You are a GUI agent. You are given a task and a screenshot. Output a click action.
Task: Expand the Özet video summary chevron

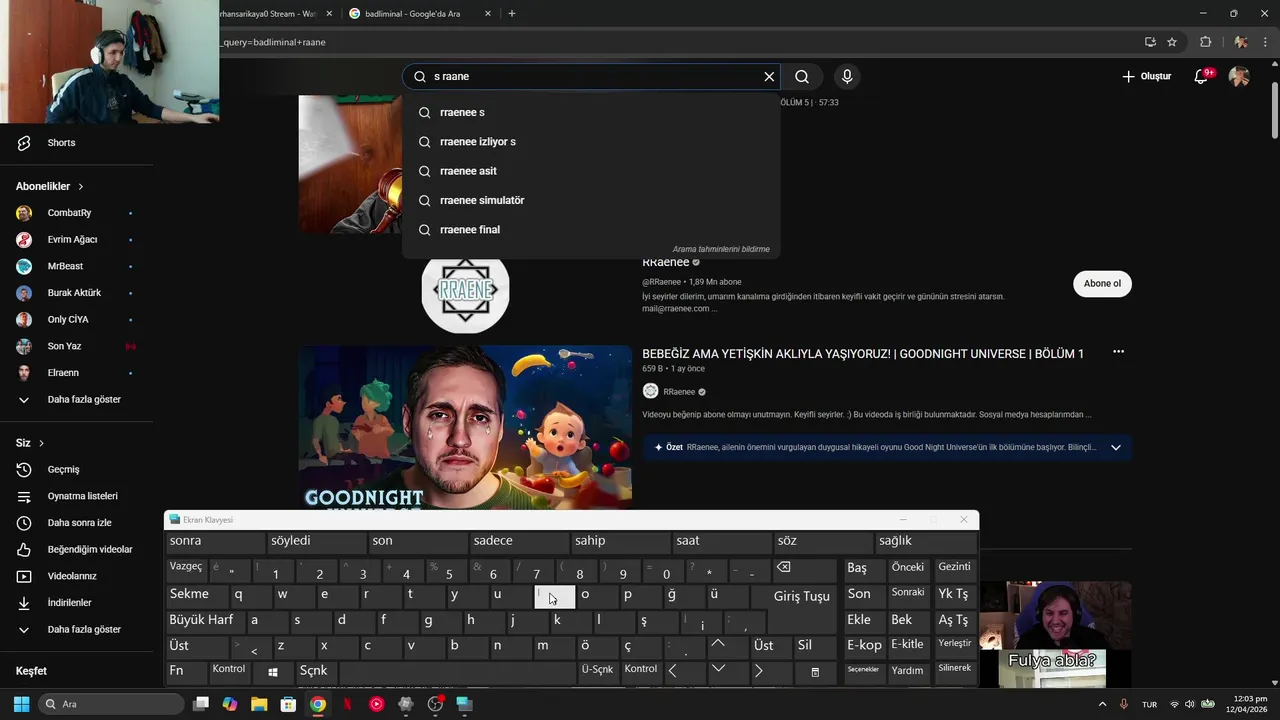(x=1116, y=447)
